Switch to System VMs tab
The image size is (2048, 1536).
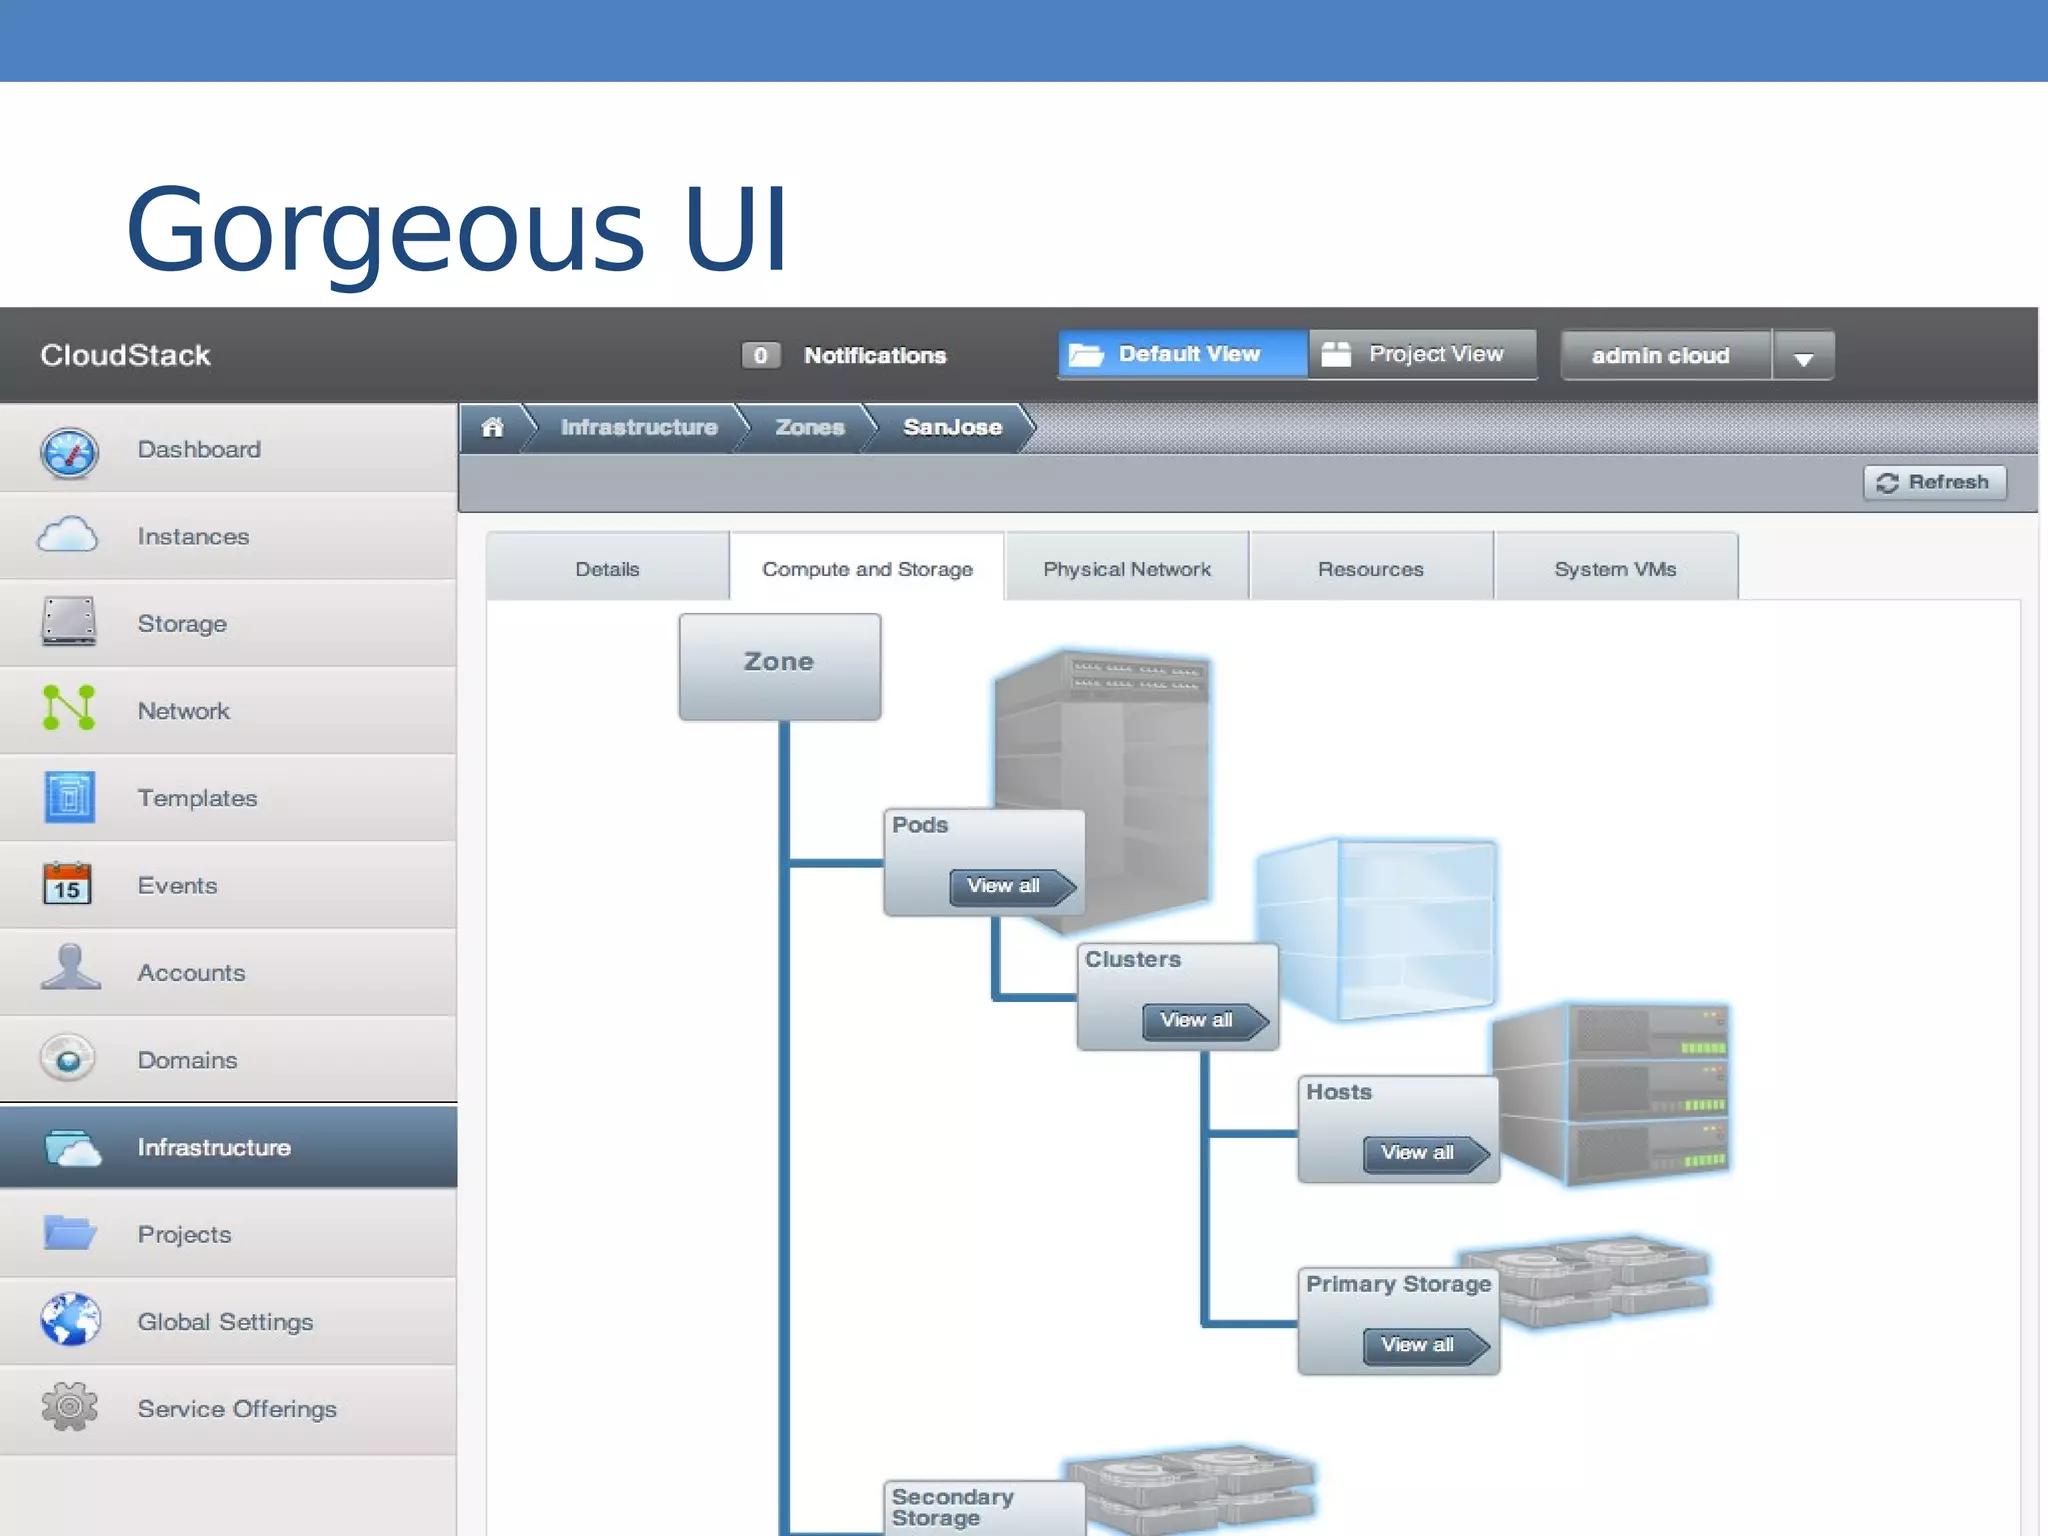point(1614,569)
